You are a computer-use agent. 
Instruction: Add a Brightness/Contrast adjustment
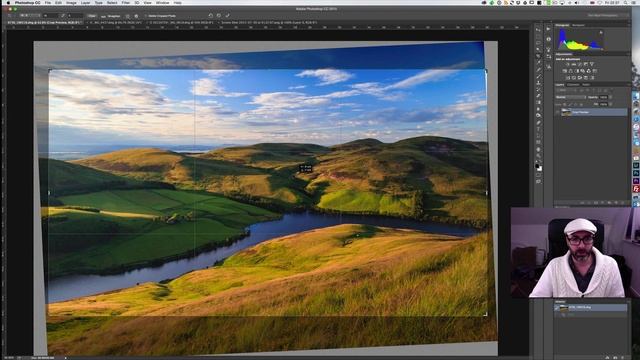568,64
